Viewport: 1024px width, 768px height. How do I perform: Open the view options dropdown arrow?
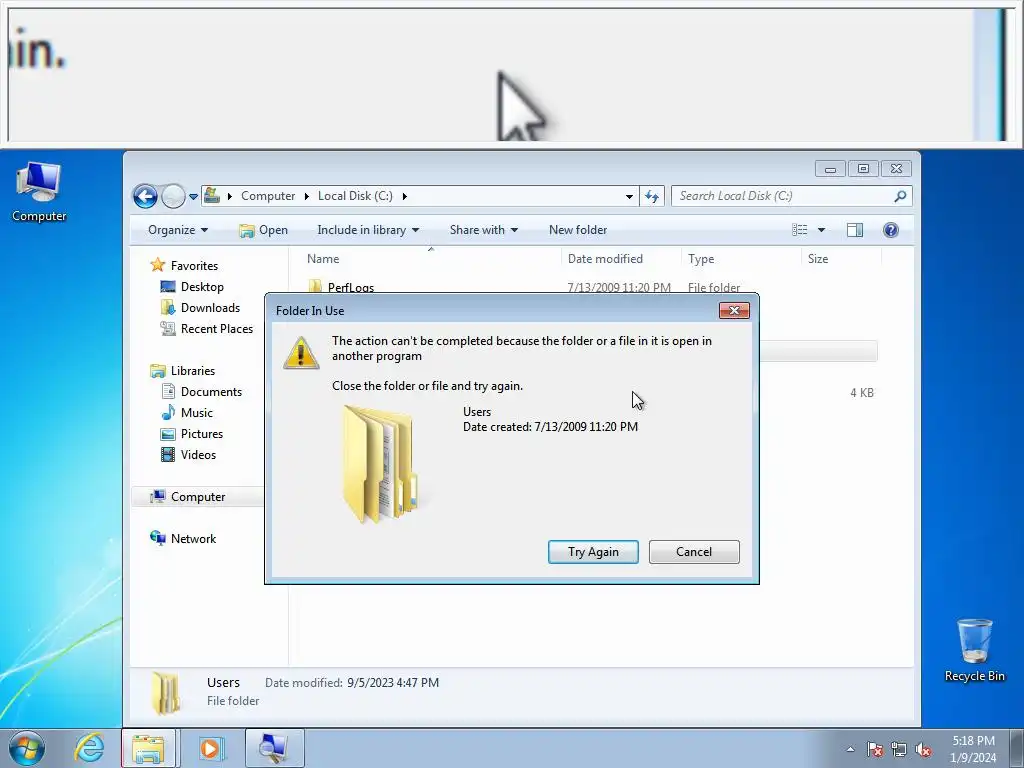pyautogui.click(x=822, y=230)
